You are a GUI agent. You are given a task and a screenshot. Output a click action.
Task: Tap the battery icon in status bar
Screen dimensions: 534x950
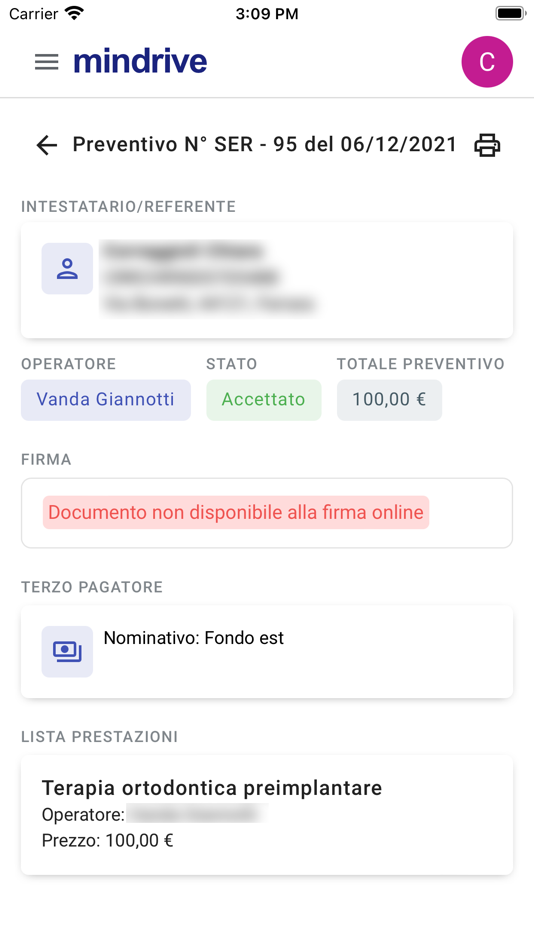tap(510, 13)
